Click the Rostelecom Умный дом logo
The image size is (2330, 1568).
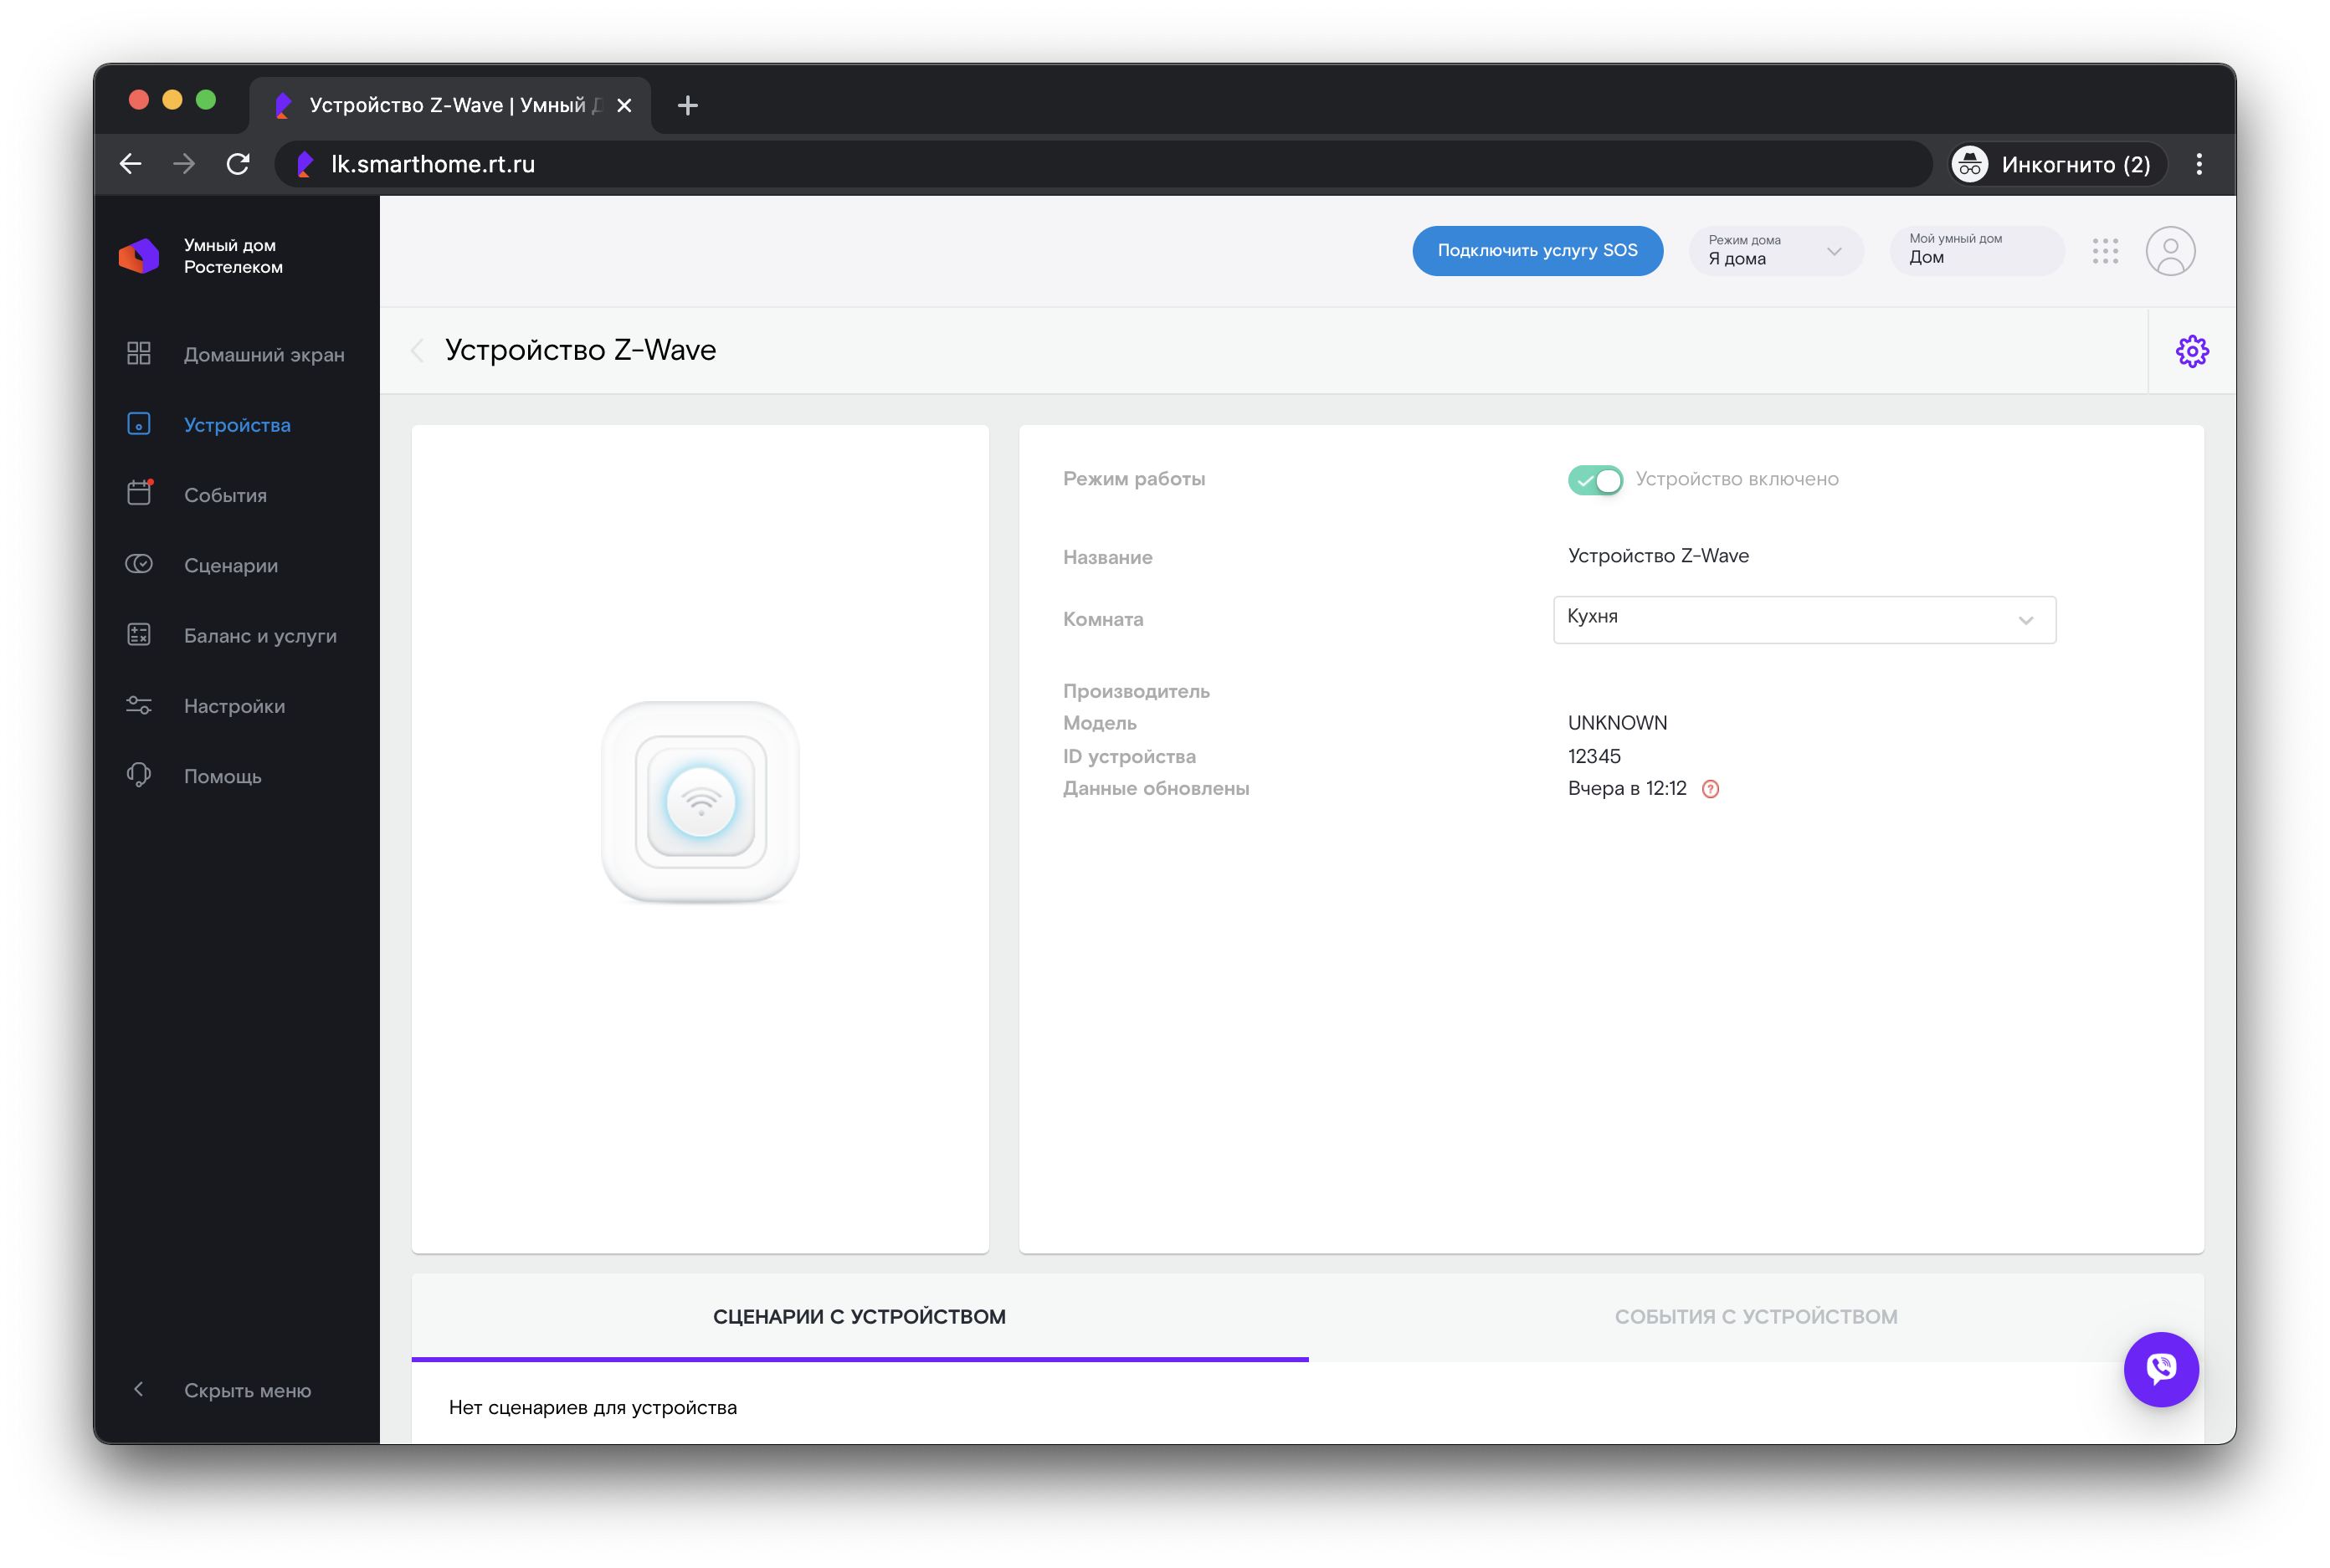point(139,256)
